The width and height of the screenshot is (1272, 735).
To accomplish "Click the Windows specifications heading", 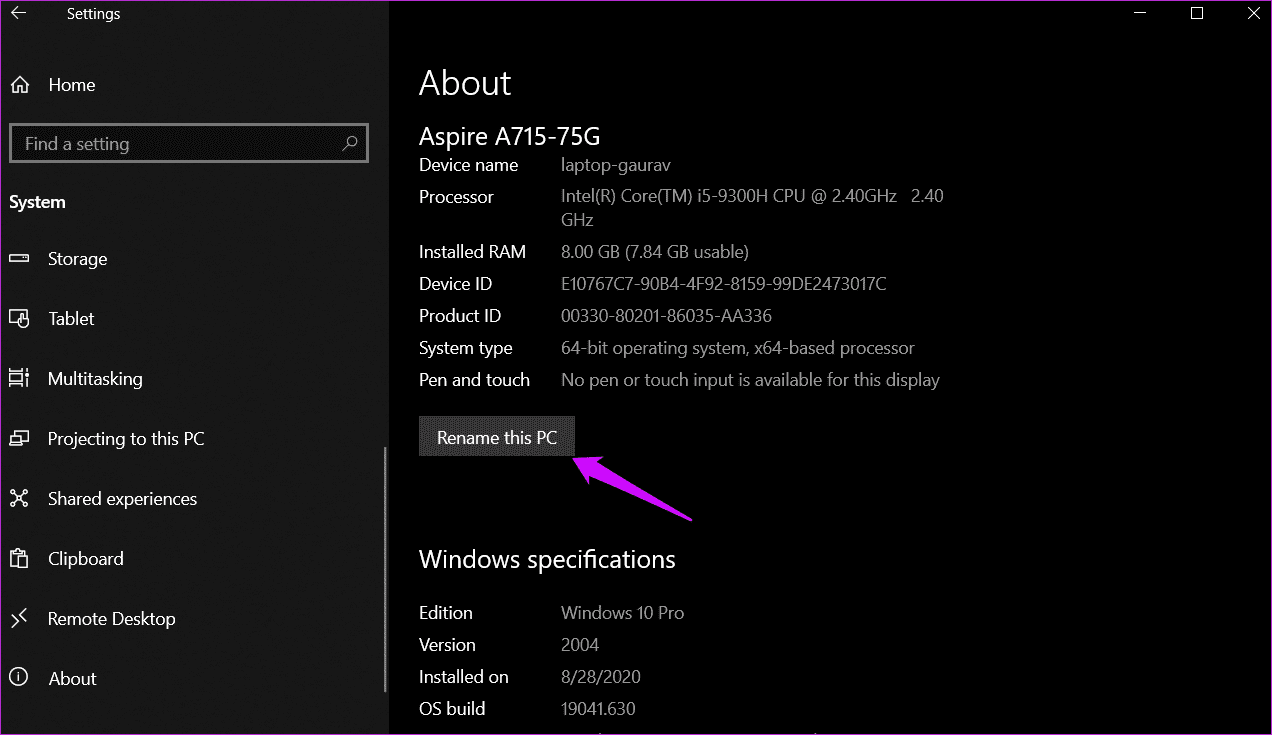I will coord(547,559).
